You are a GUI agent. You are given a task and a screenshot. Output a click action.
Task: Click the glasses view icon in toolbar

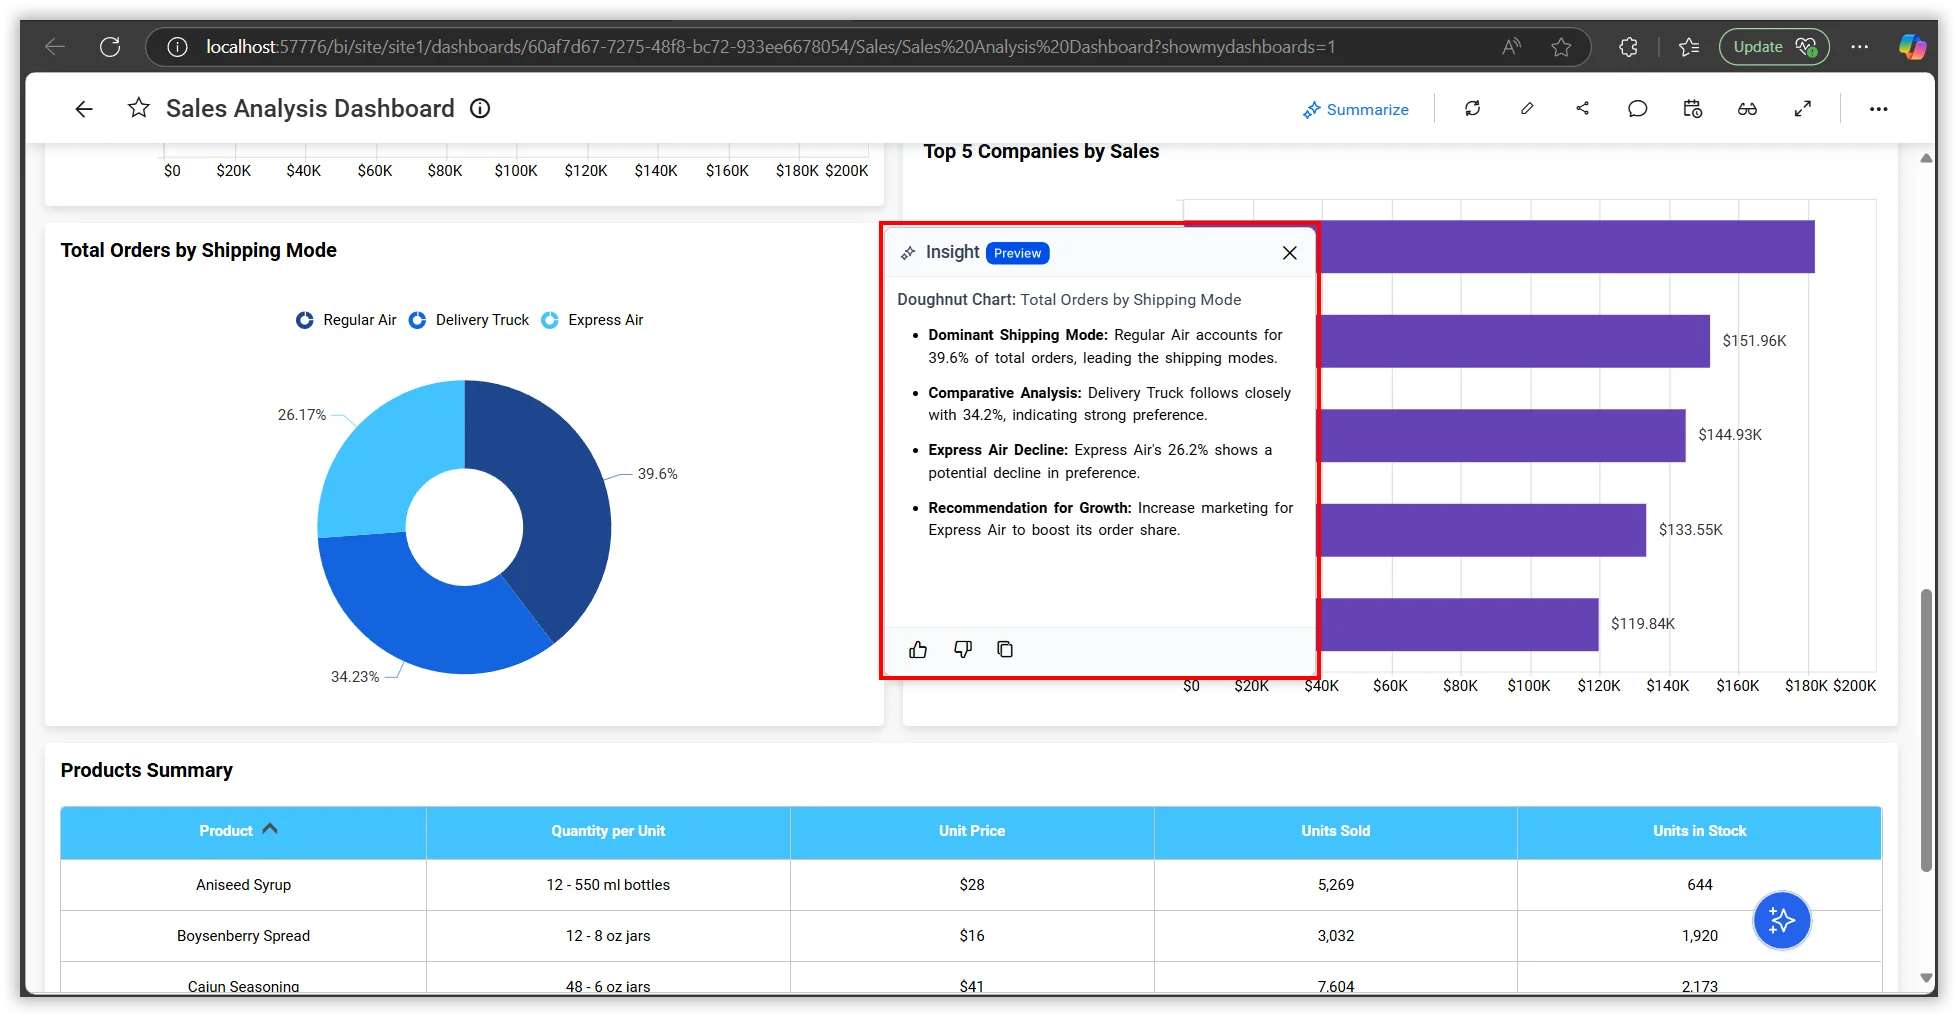click(x=1747, y=109)
